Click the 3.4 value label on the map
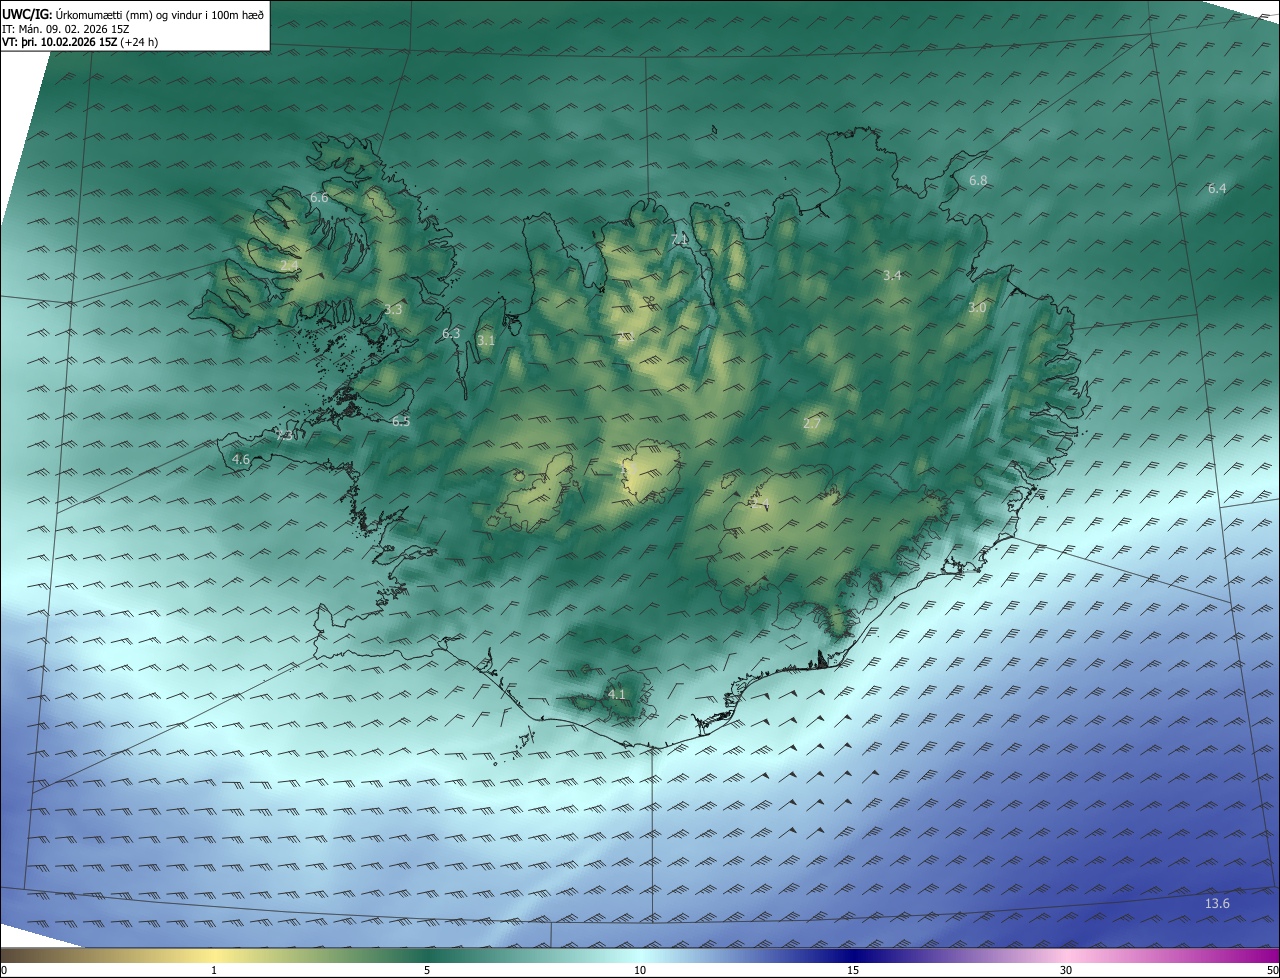The height and width of the screenshot is (978, 1280). [893, 276]
